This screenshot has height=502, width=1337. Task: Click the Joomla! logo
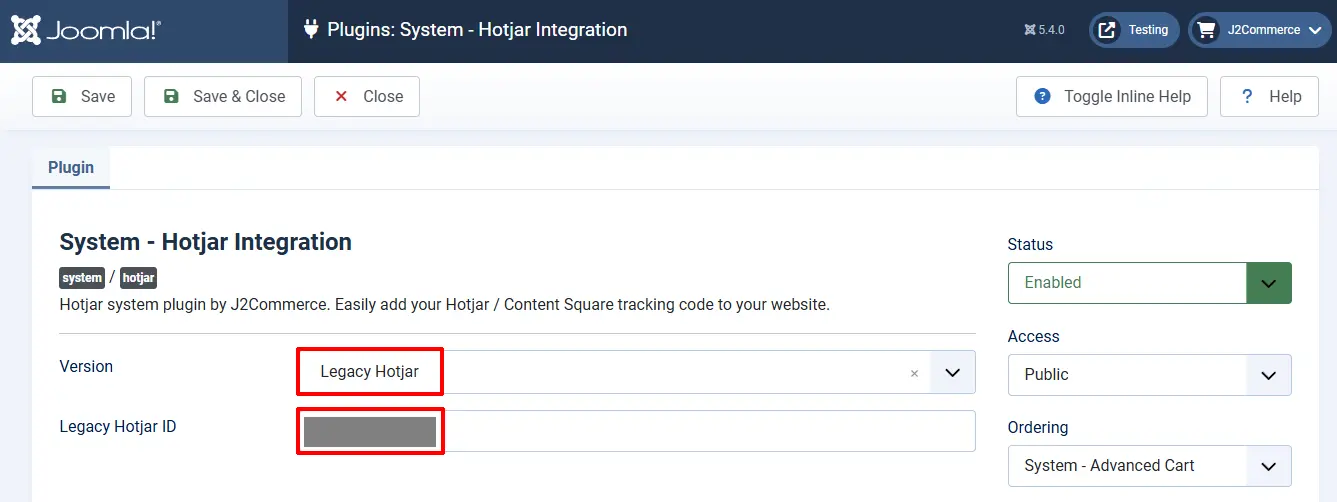[x=86, y=30]
